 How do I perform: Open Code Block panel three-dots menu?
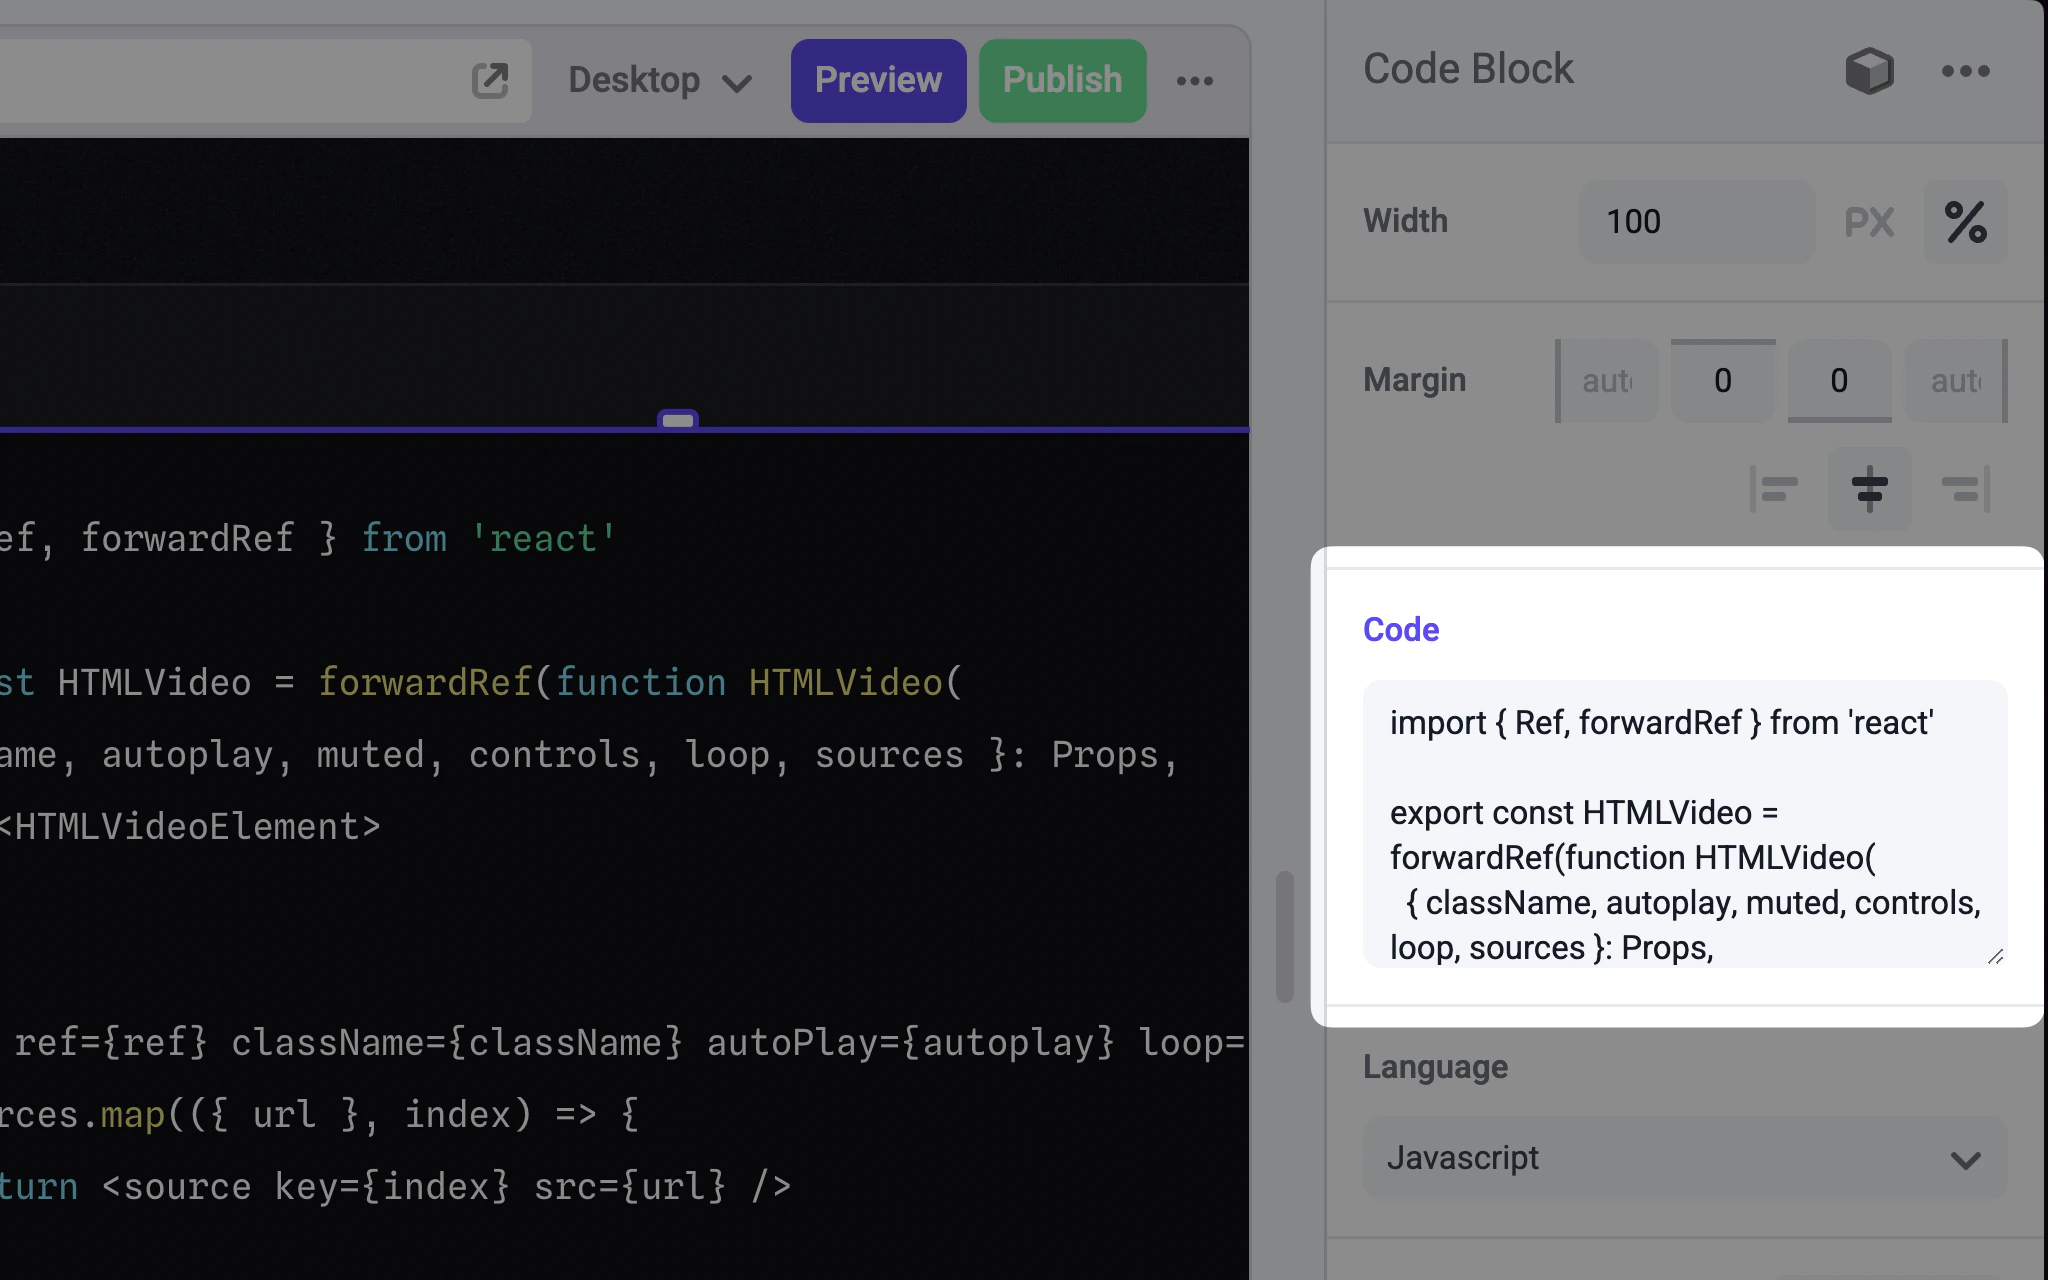click(1965, 71)
